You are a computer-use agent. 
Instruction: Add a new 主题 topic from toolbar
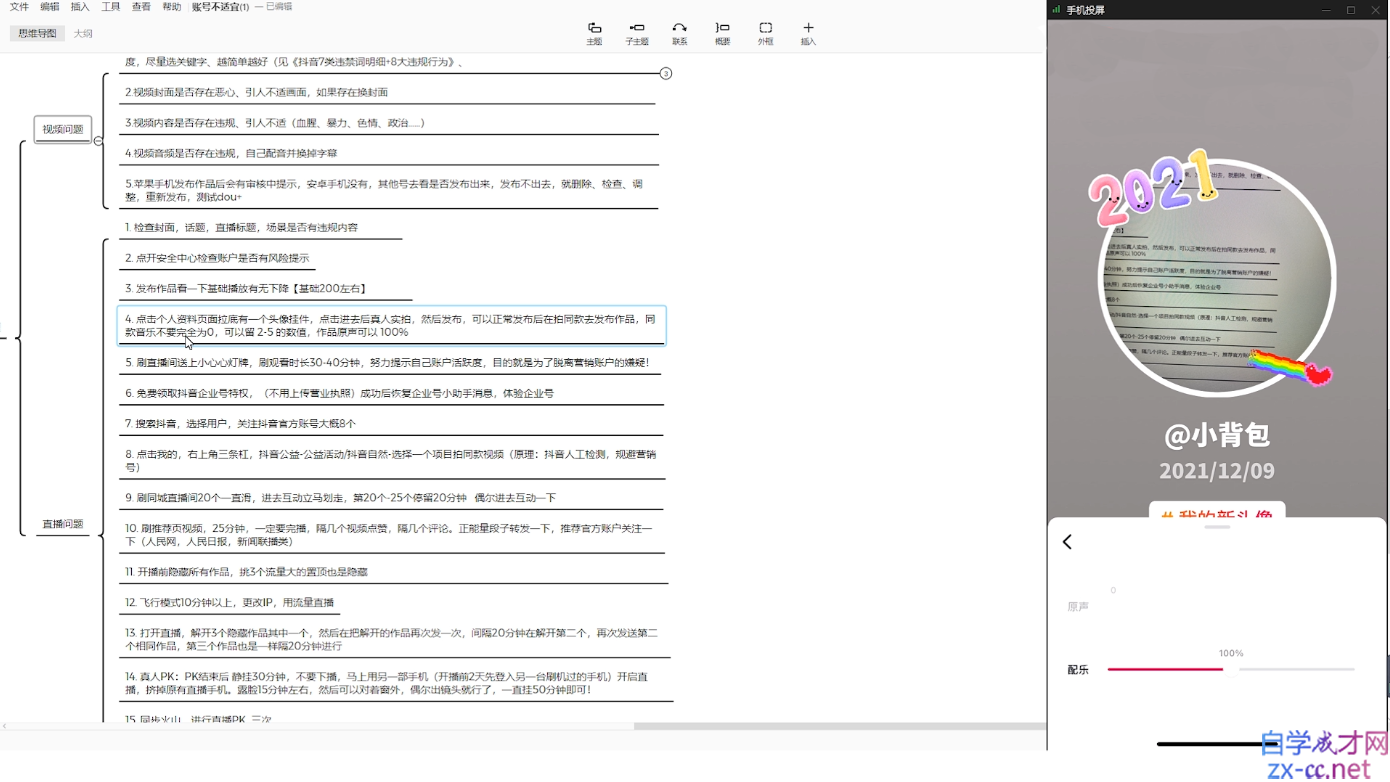point(594,34)
